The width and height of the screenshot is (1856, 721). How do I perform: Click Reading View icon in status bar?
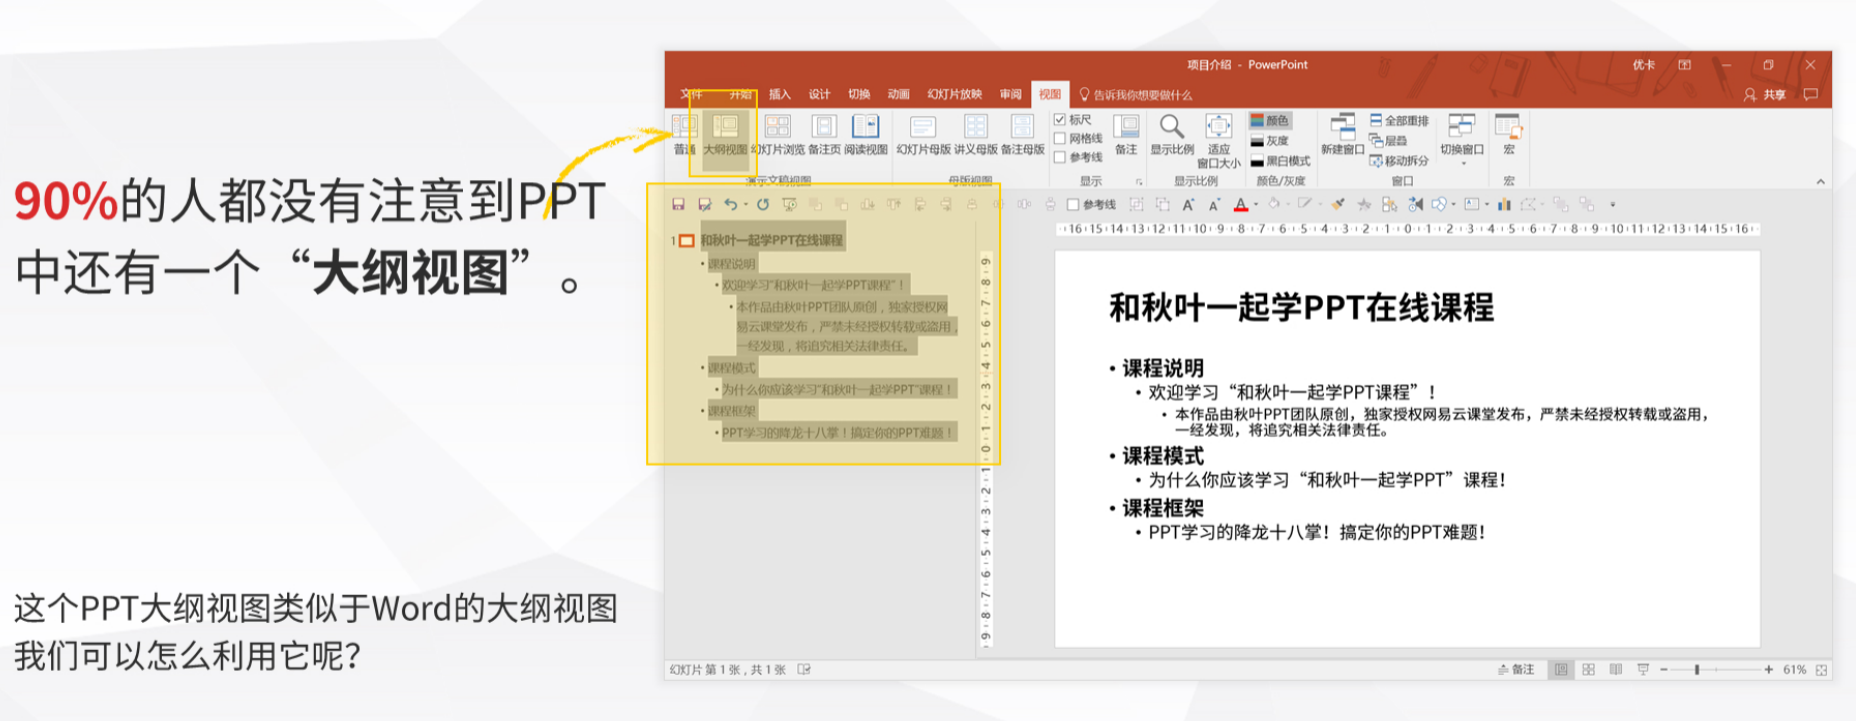click(x=1616, y=670)
